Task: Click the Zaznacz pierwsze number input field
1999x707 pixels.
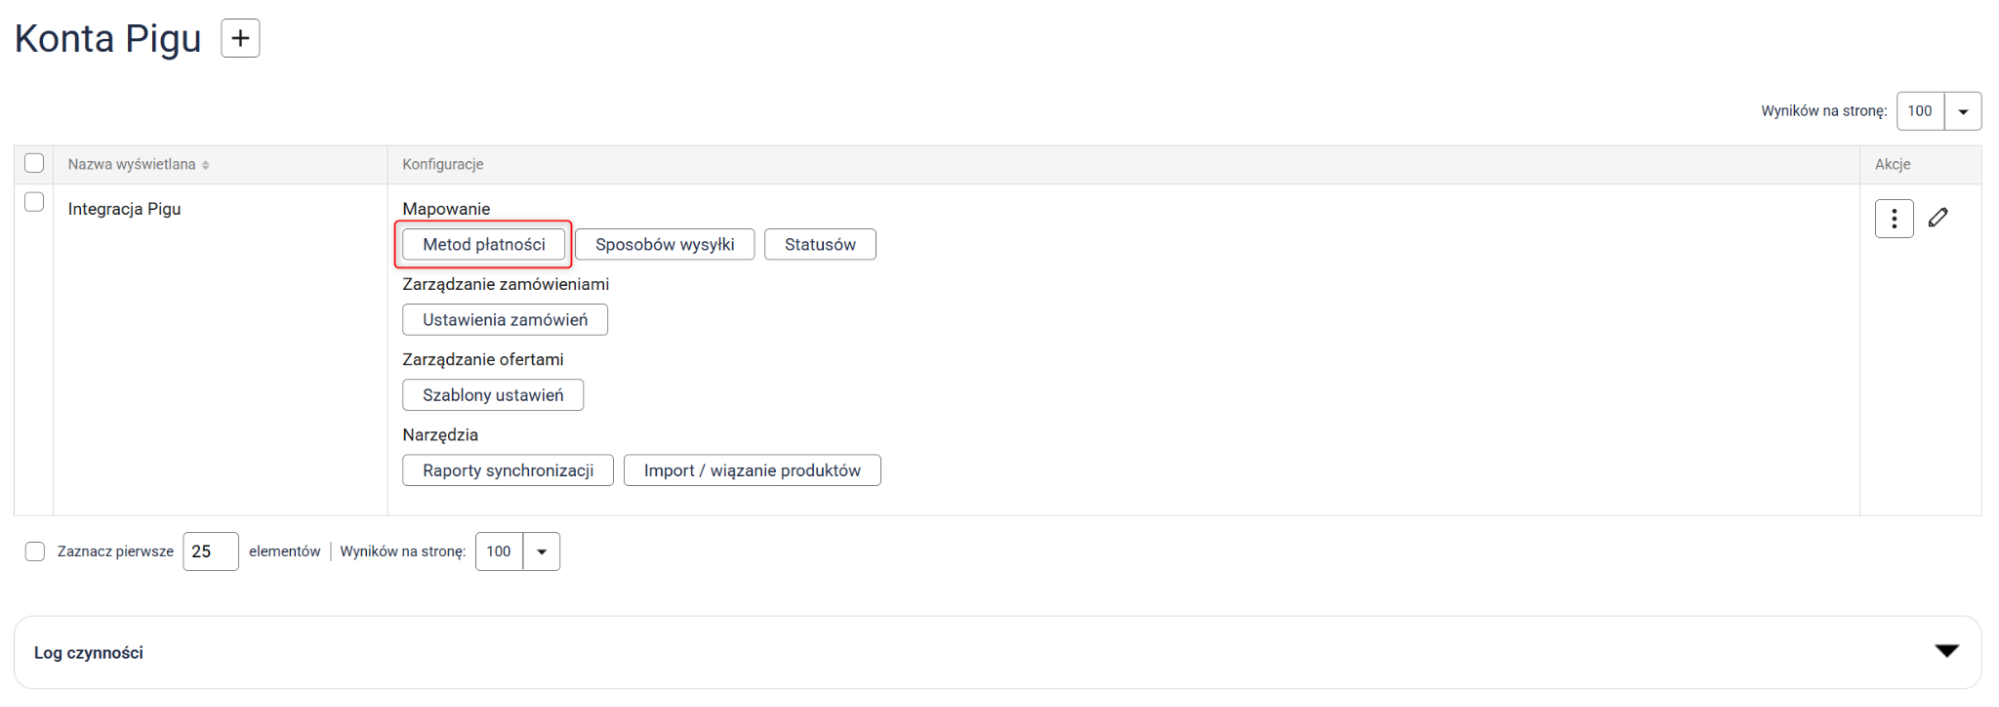Action: [210, 552]
